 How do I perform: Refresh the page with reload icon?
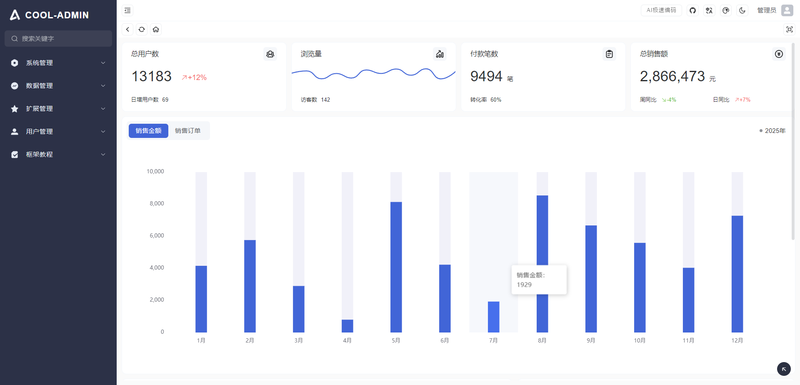point(142,30)
